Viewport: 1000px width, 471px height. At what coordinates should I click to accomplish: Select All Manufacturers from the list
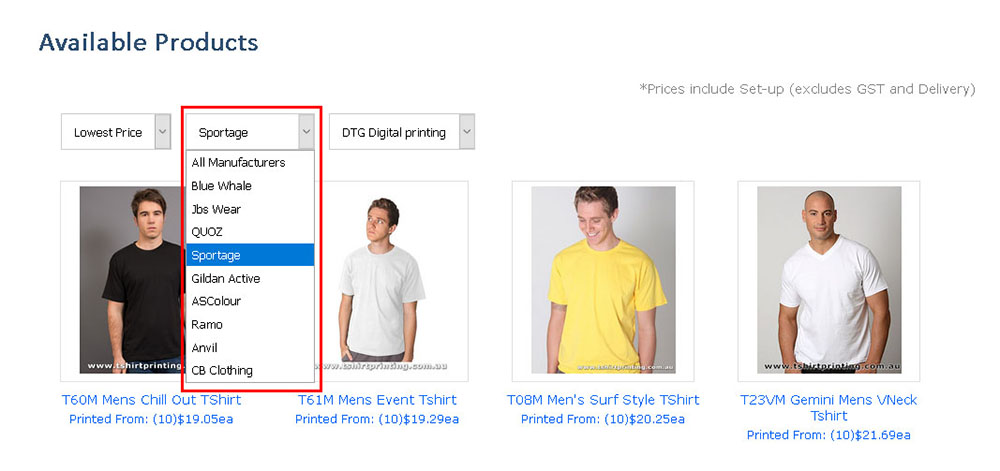249,163
